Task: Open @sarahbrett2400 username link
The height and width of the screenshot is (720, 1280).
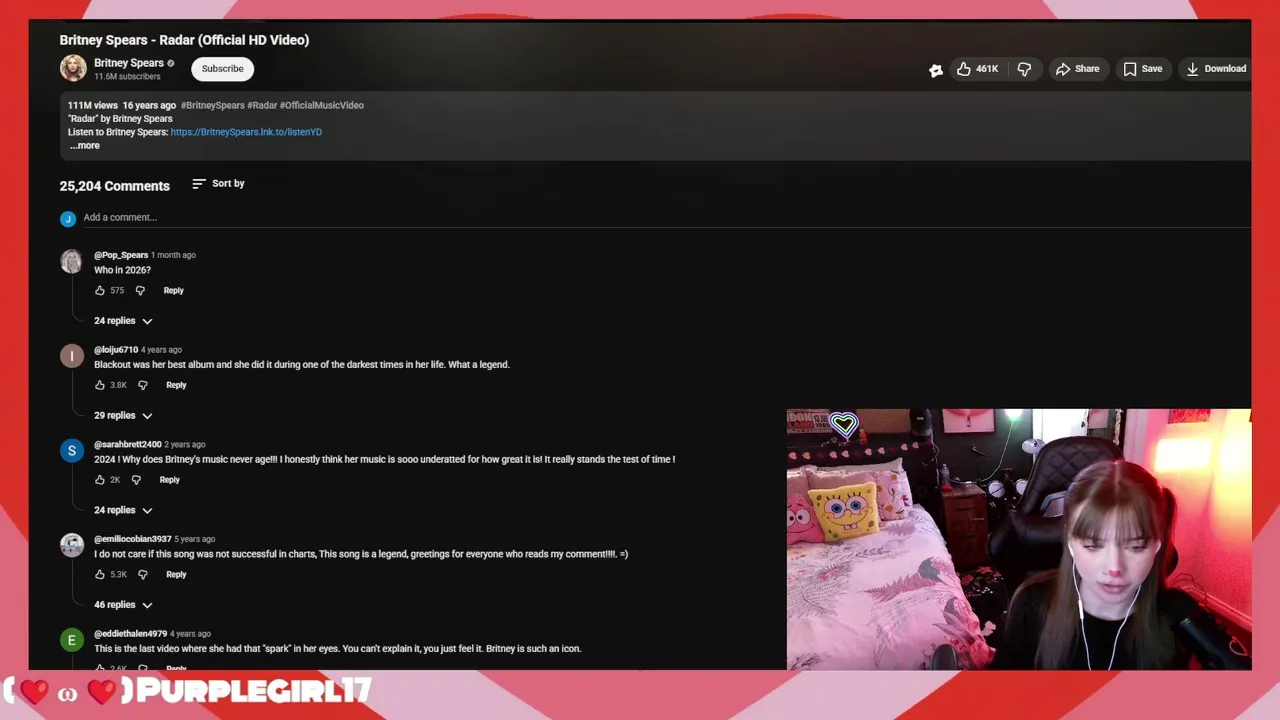Action: tap(127, 444)
